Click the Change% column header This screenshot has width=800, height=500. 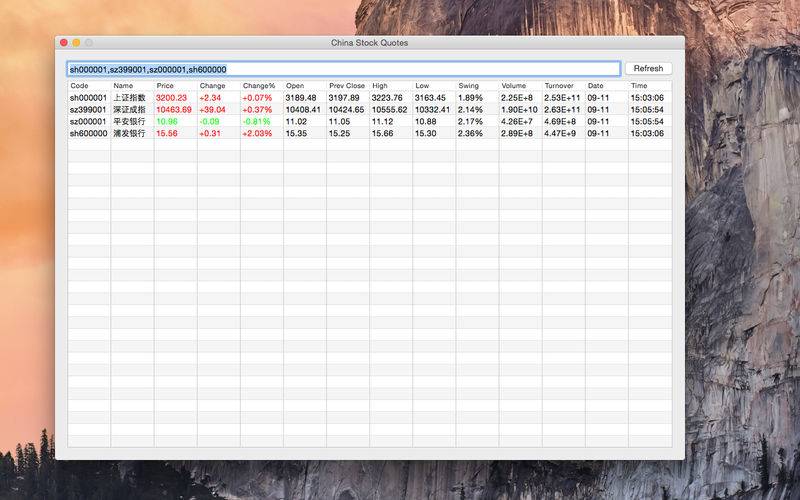262,86
